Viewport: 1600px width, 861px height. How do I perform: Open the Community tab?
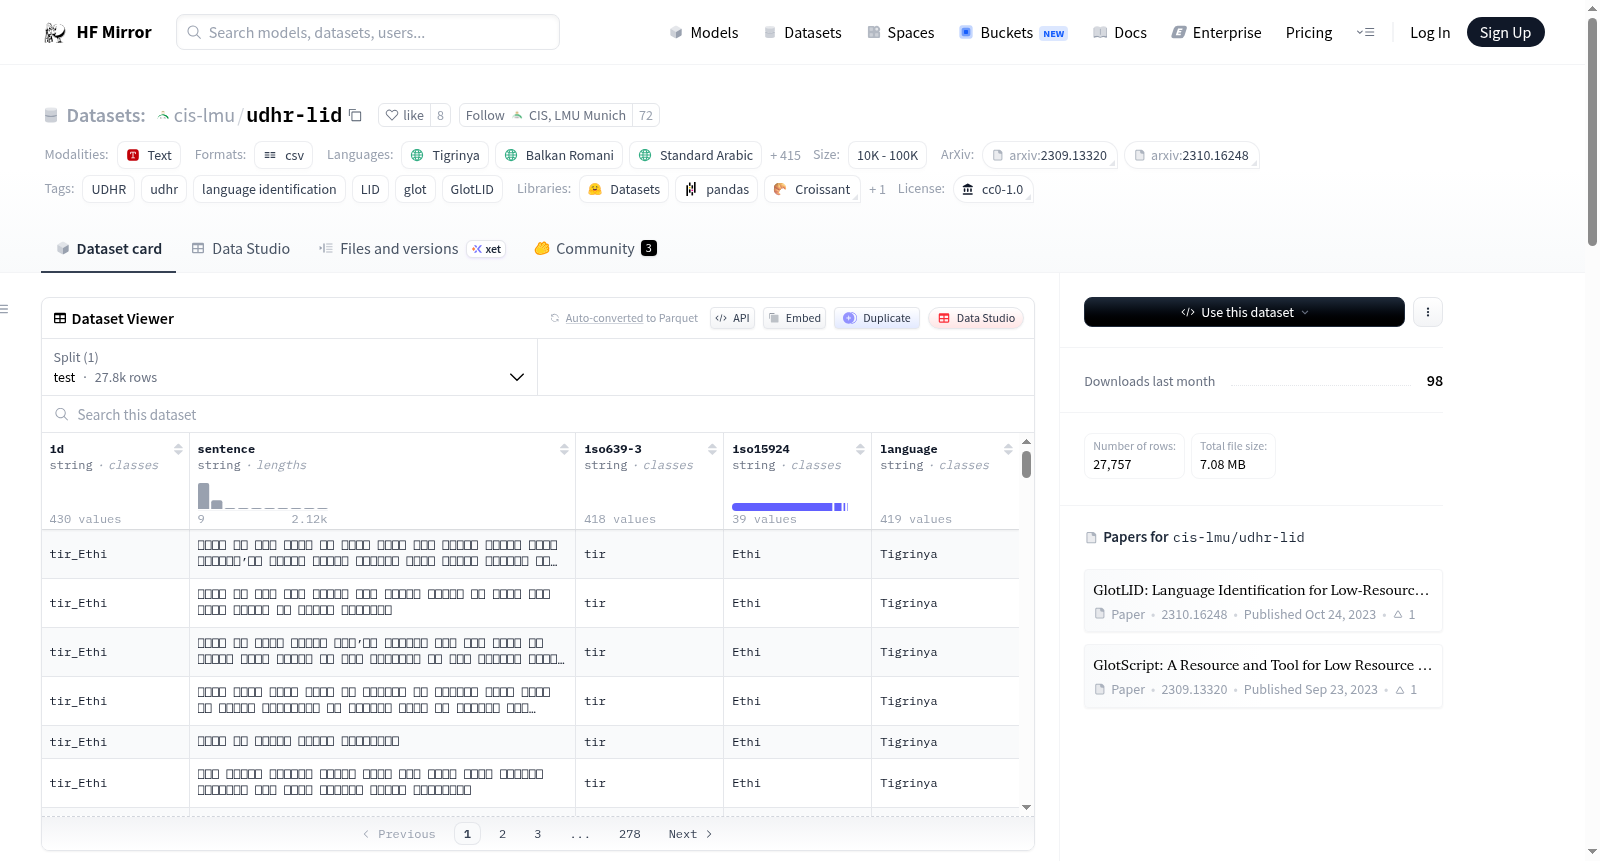[x=595, y=249]
